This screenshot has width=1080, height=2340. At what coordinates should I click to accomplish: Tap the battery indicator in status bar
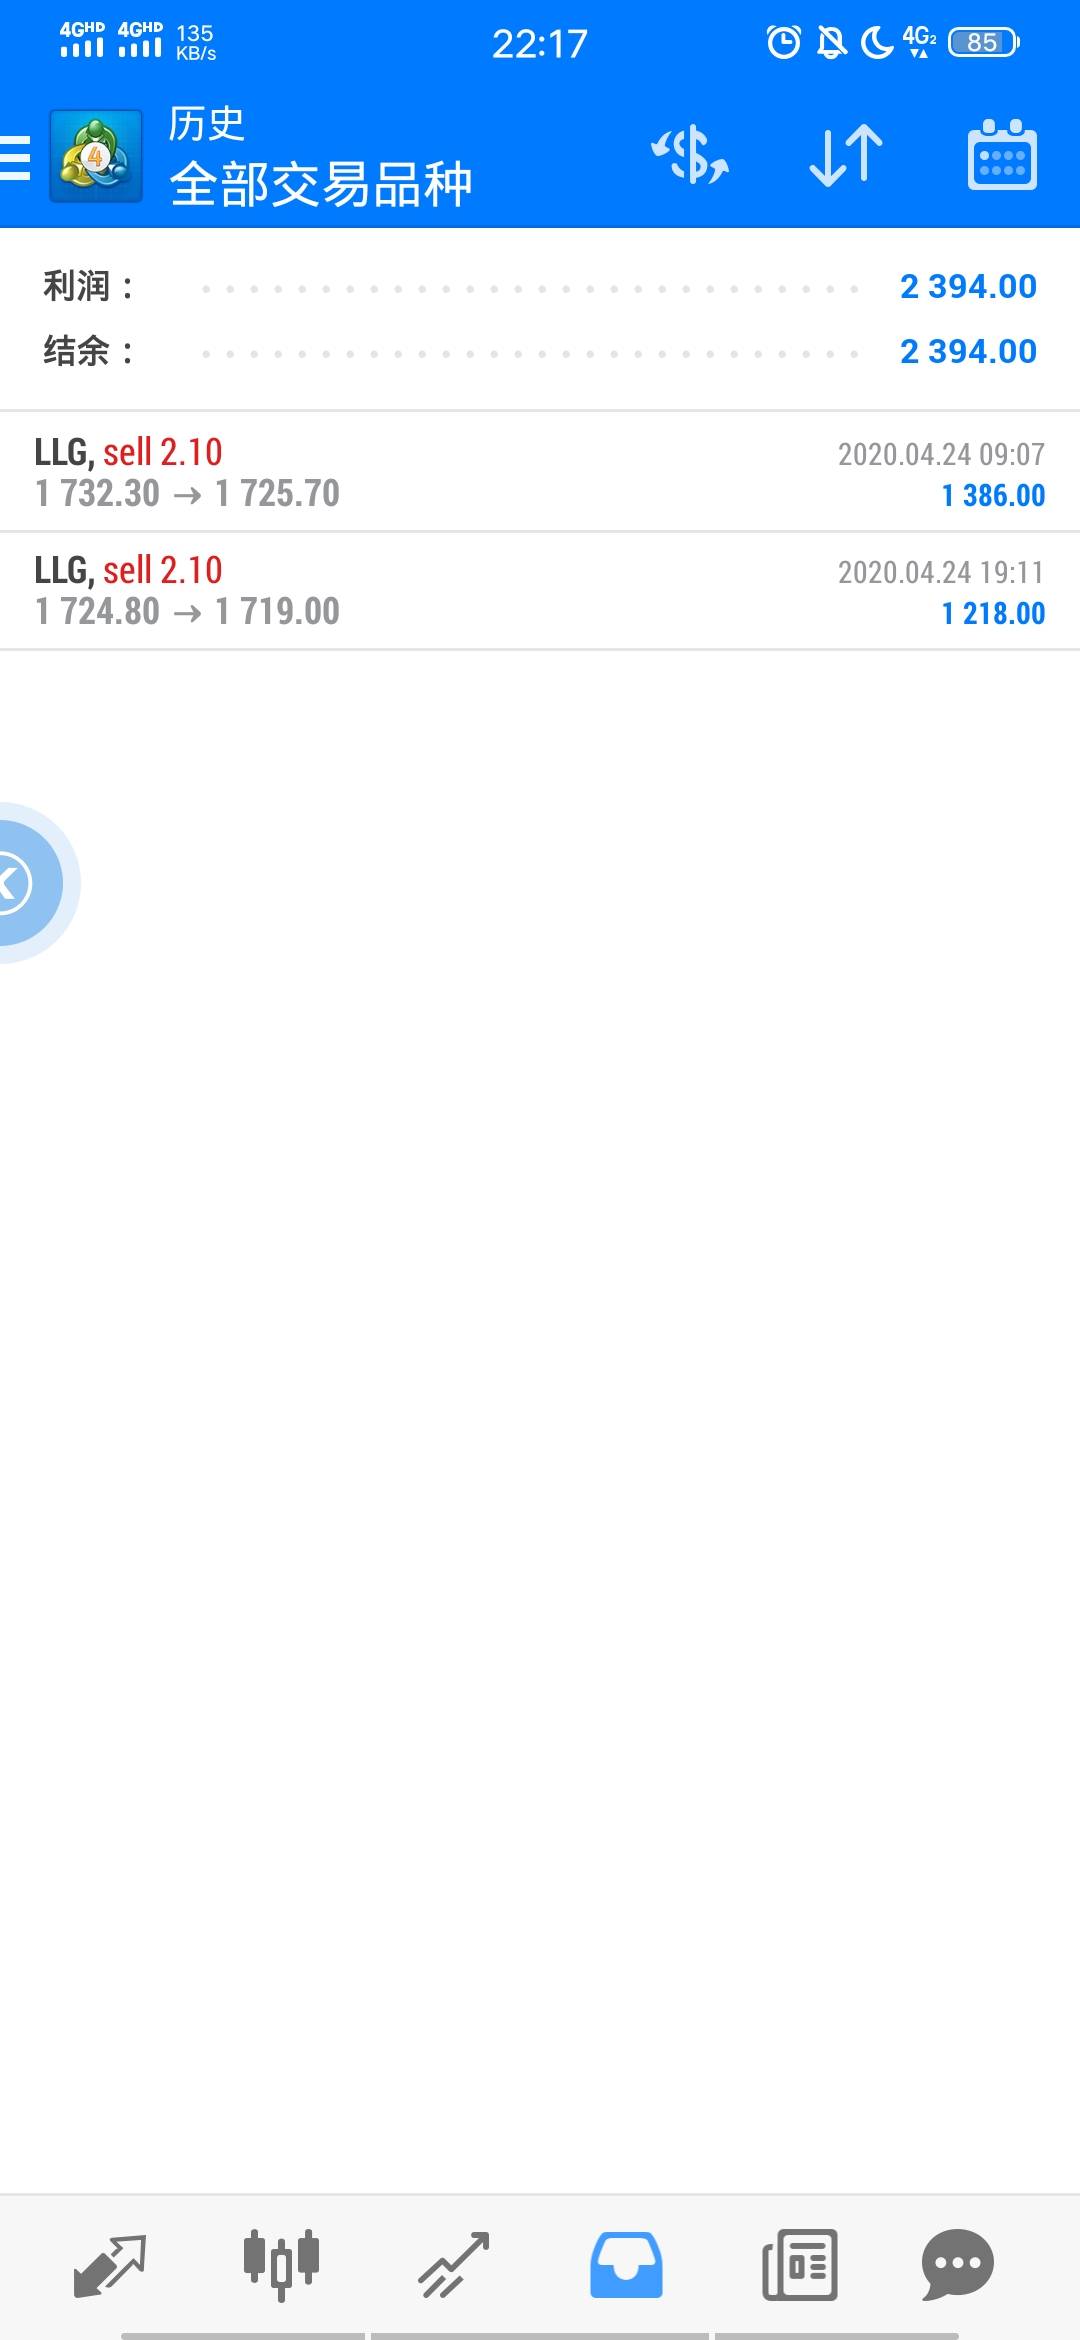[983, 42]
